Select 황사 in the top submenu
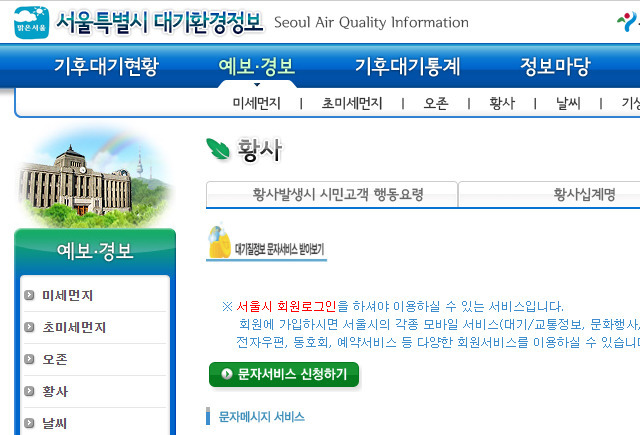This screenshot has height=435, width=640. pos(502,103)
